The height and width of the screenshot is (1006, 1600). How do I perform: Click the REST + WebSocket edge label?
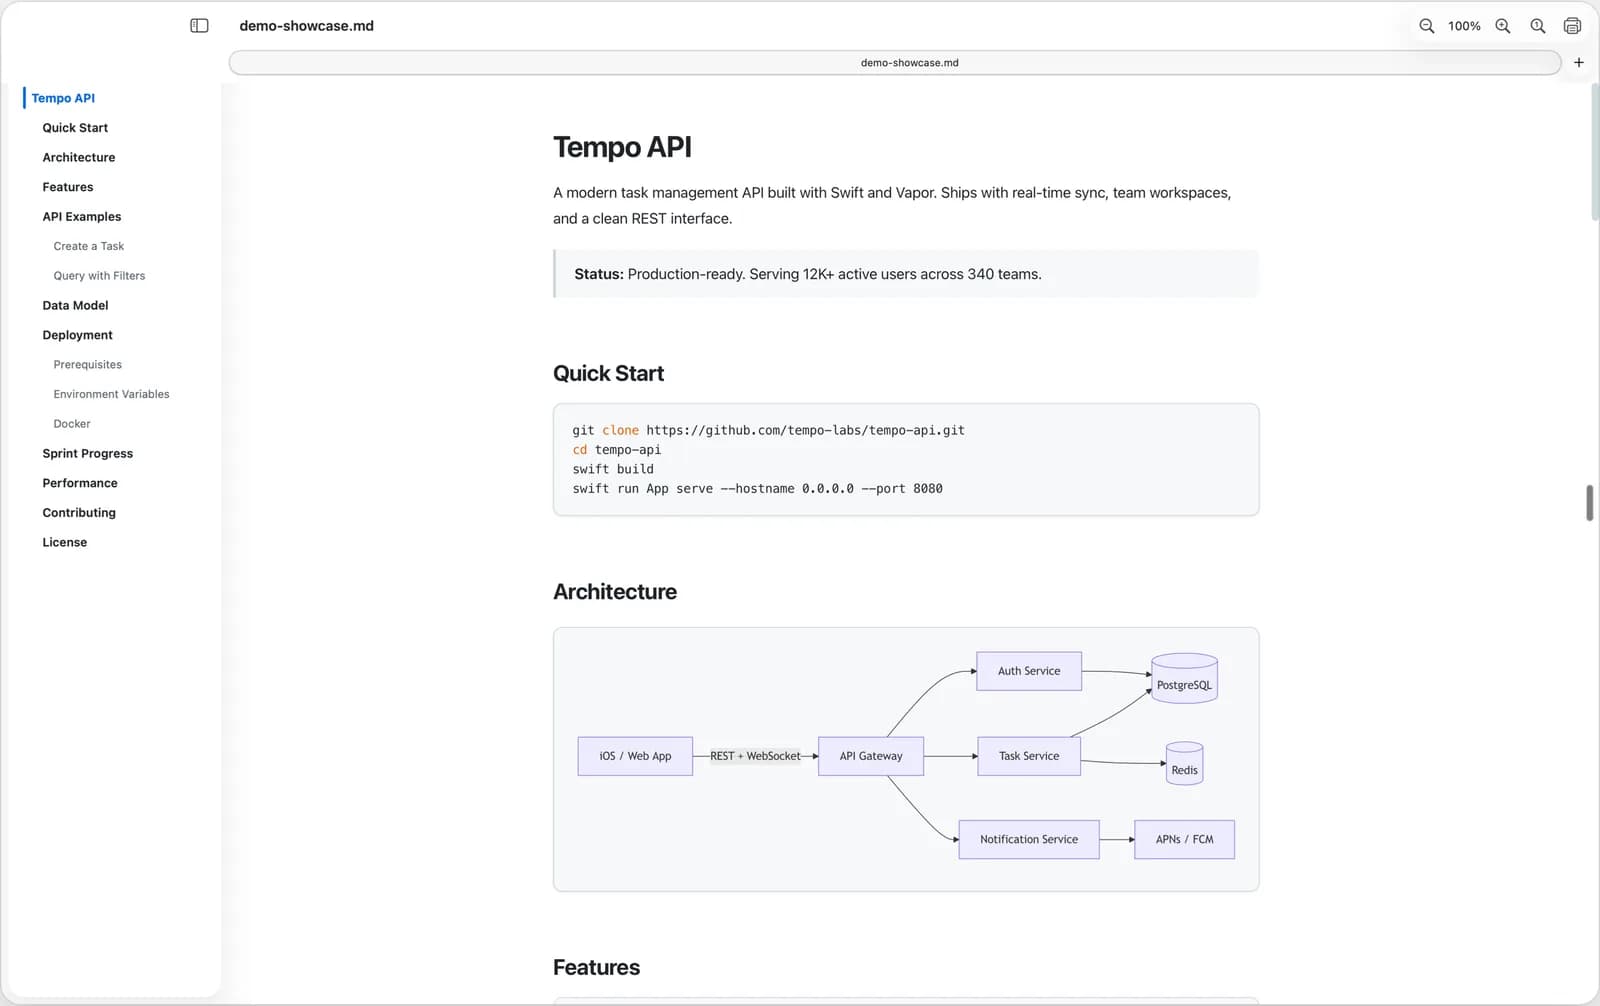click(x=755, y=756)
